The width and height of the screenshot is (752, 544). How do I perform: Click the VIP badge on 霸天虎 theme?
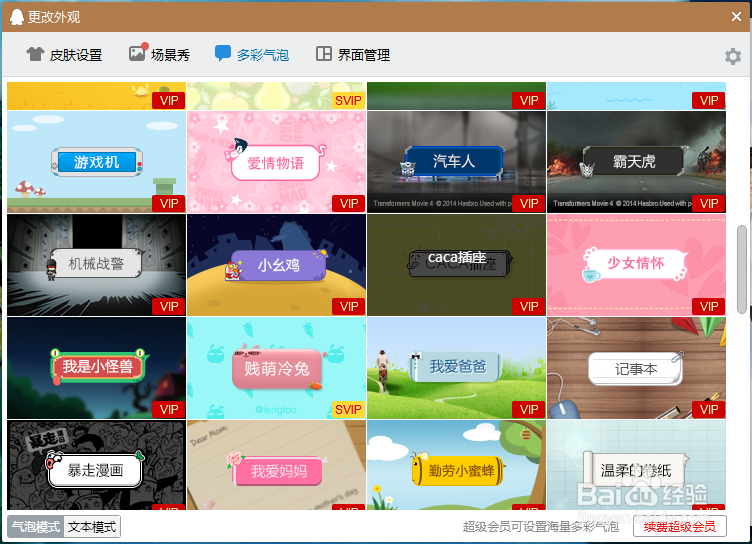[x=709, y=203]
